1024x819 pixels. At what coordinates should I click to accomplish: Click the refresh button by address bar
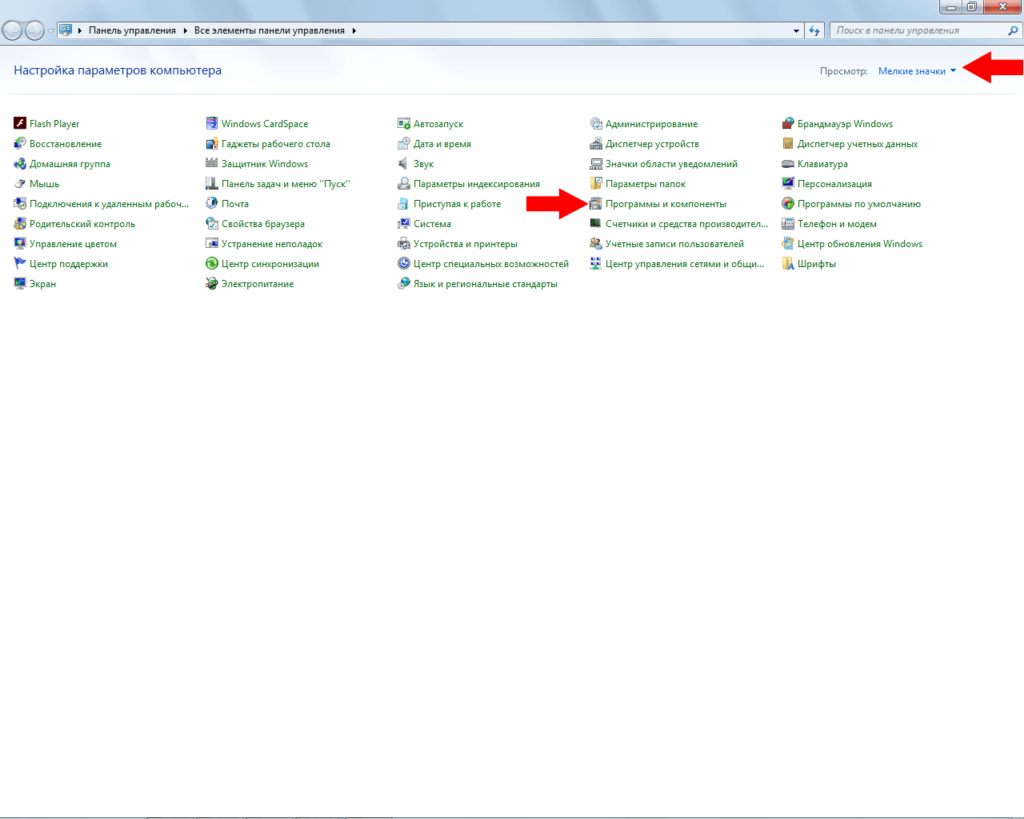[814, 30]
